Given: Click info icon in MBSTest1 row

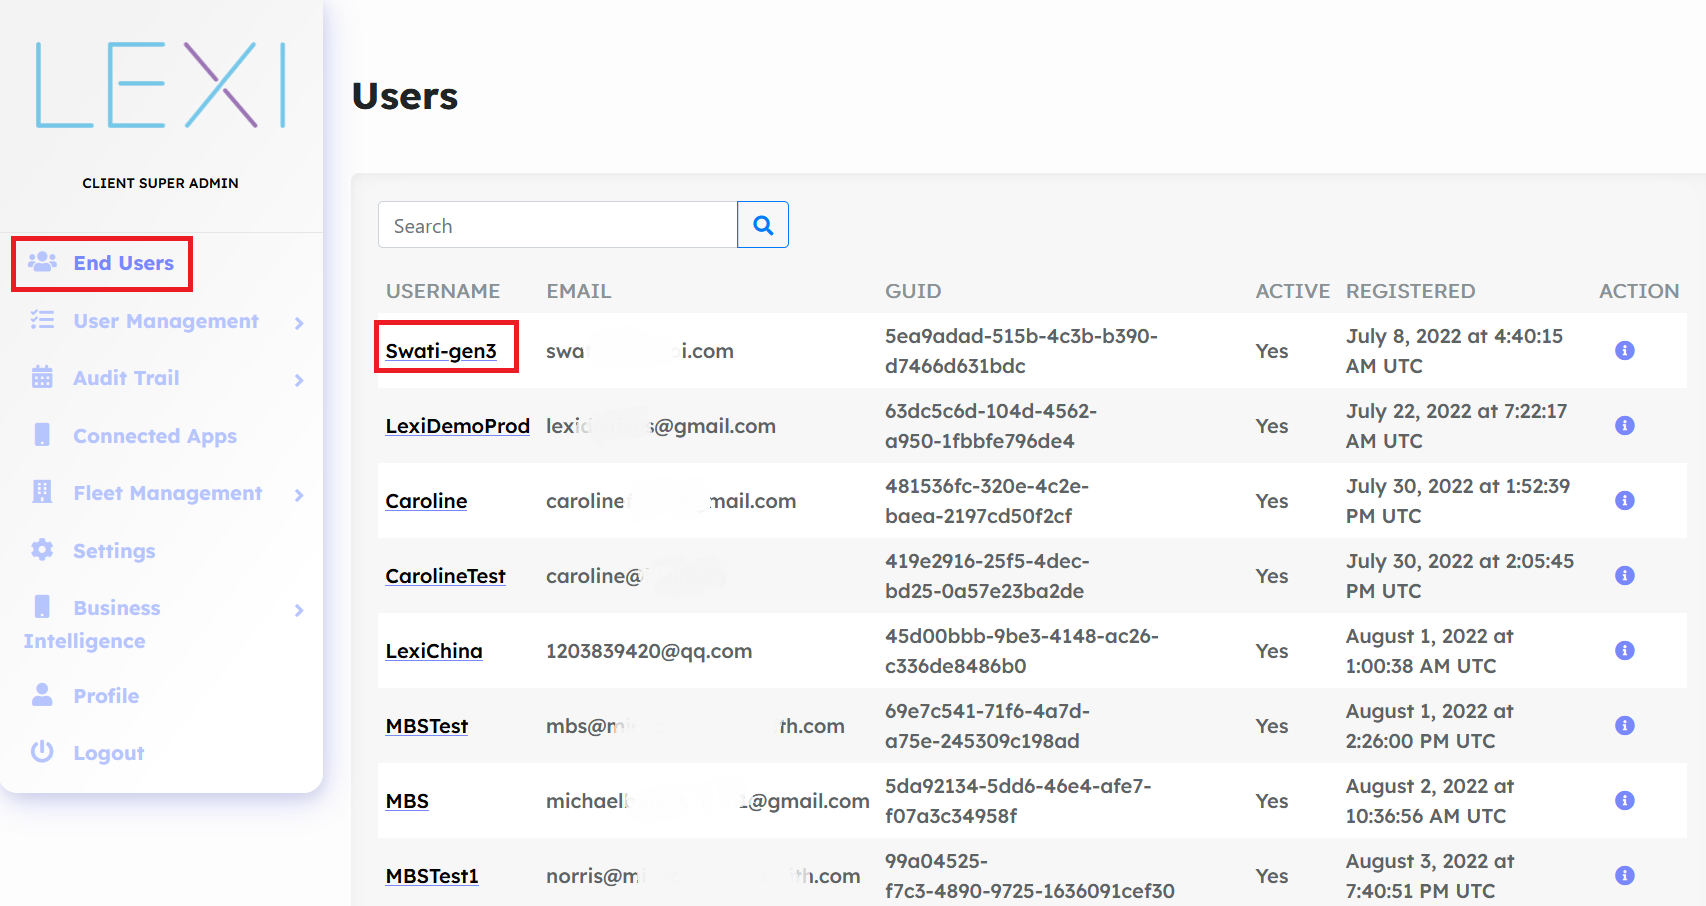Looking at the screenshot, I should click(1624, 875).
